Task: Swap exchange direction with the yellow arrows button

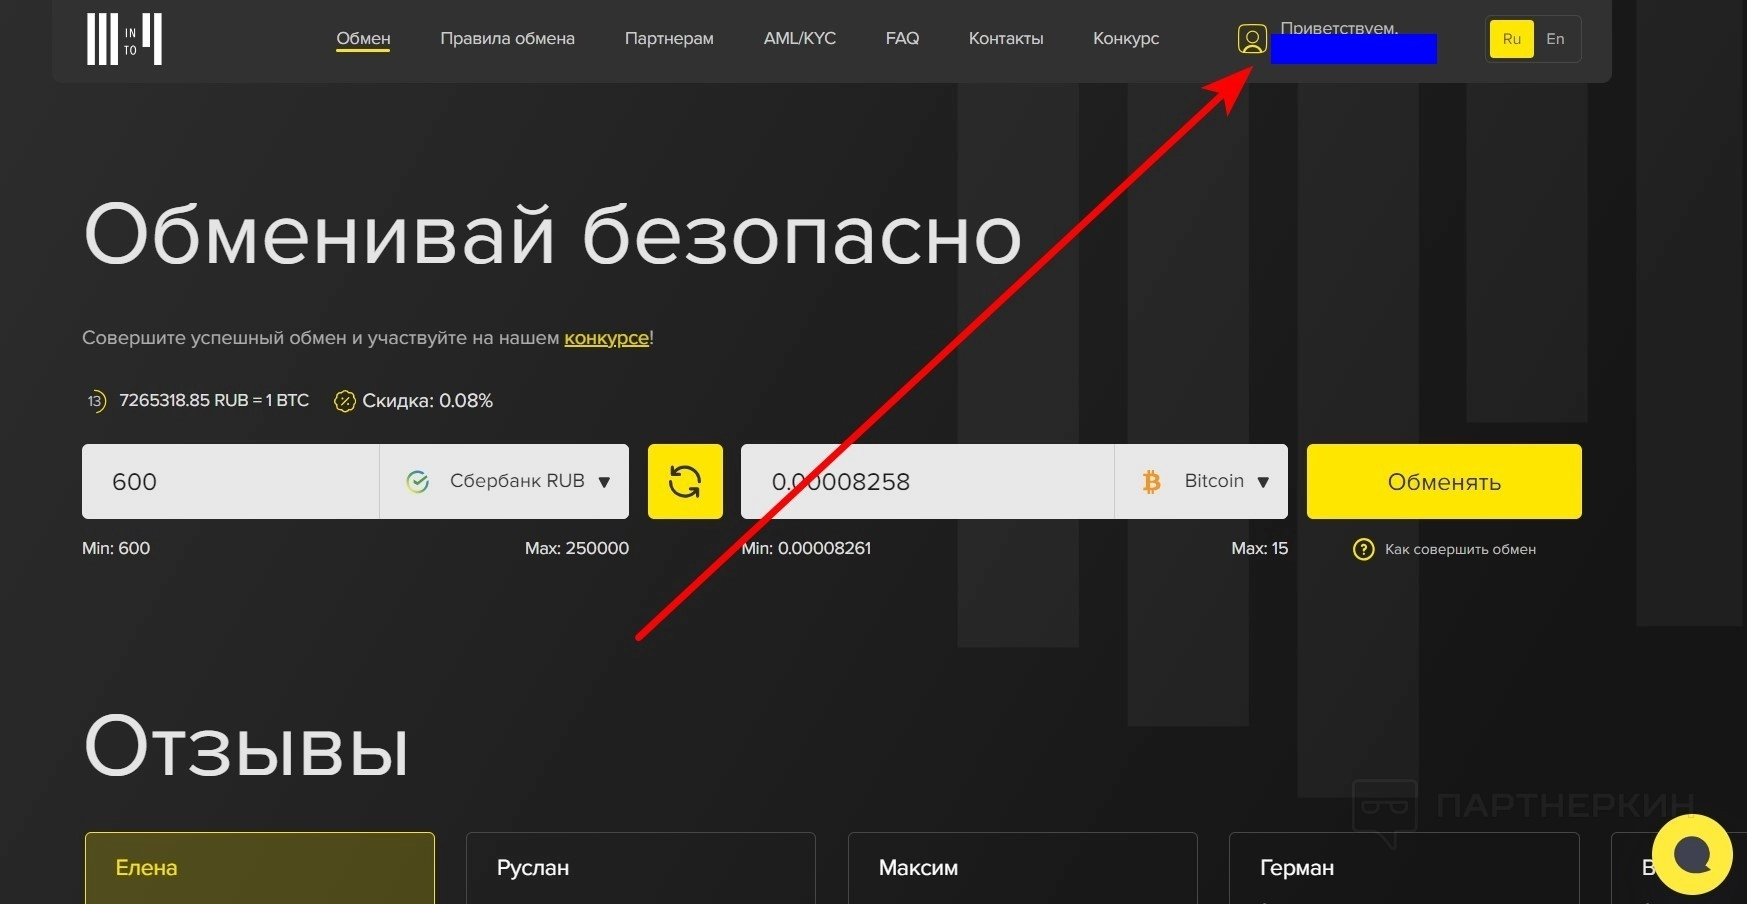Action: coord(685,481)
